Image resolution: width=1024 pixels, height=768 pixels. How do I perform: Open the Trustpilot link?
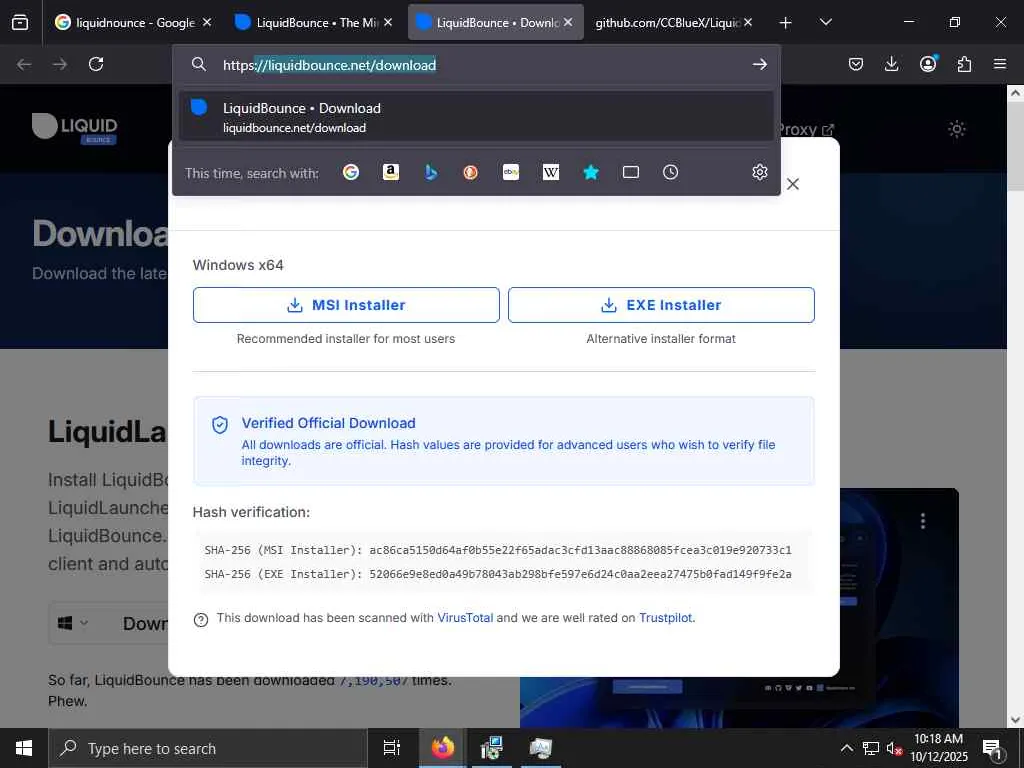pyautogui.click(x=665, y=618)
